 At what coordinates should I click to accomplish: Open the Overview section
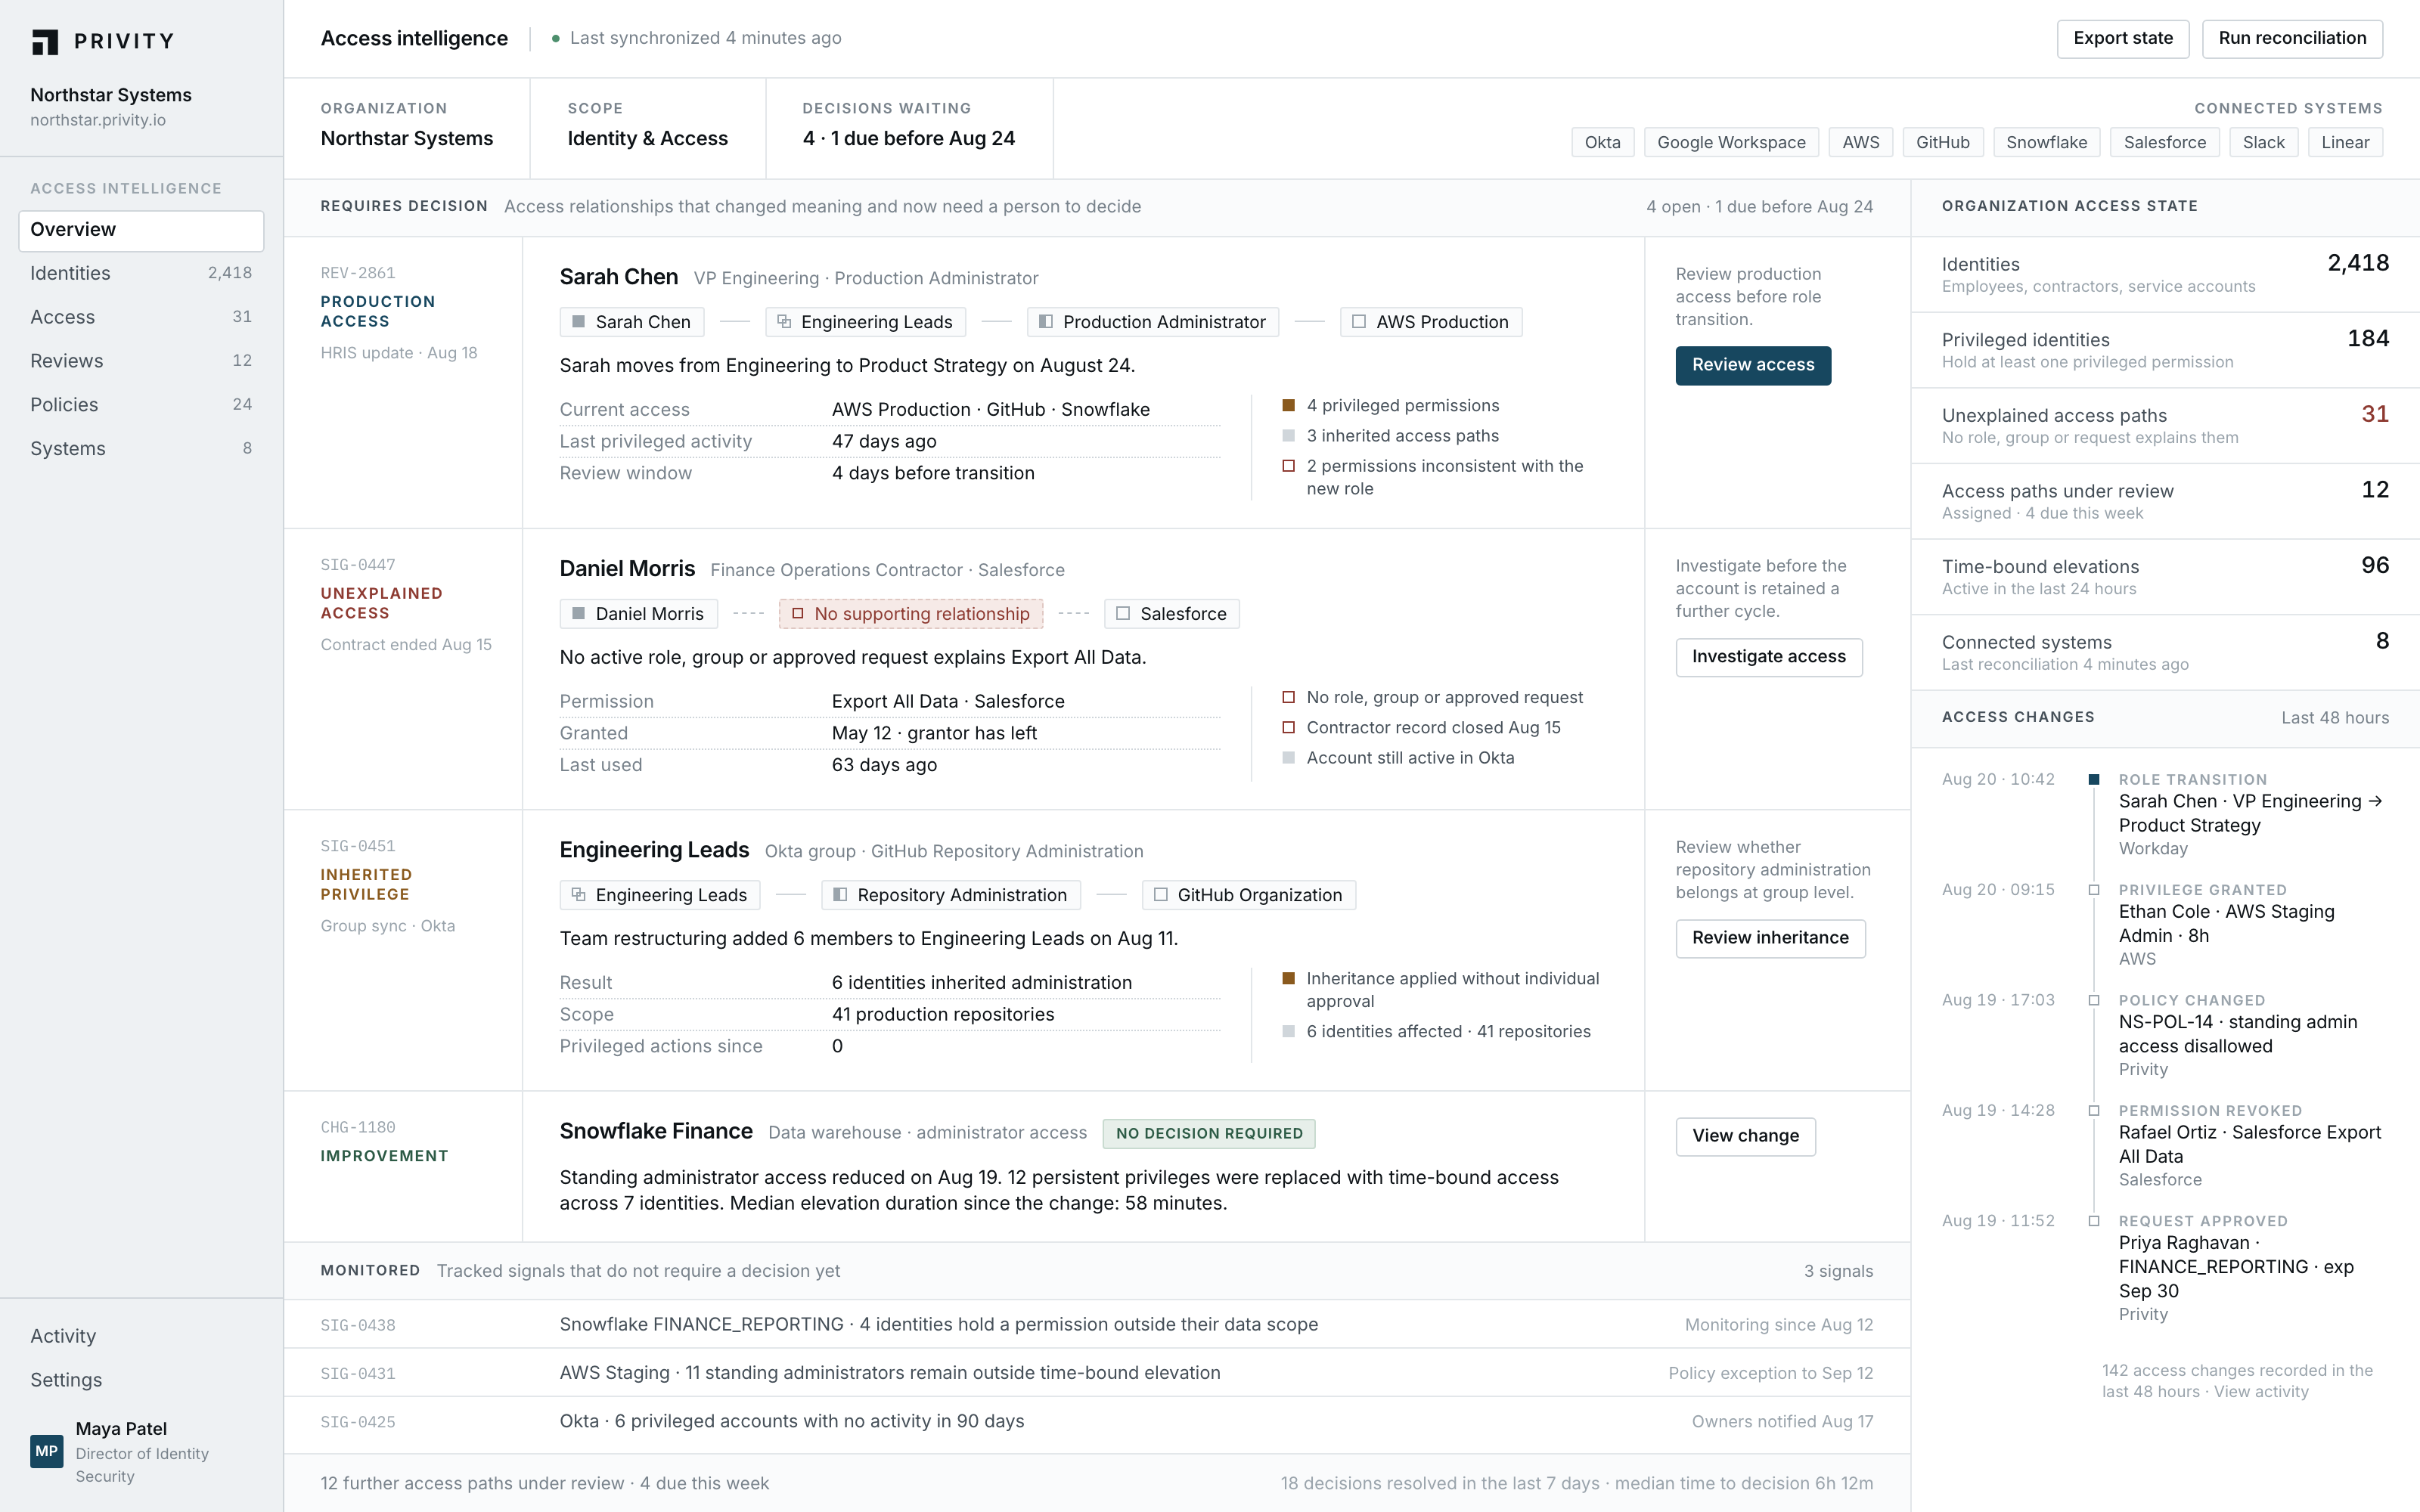[x=141, y=230]
